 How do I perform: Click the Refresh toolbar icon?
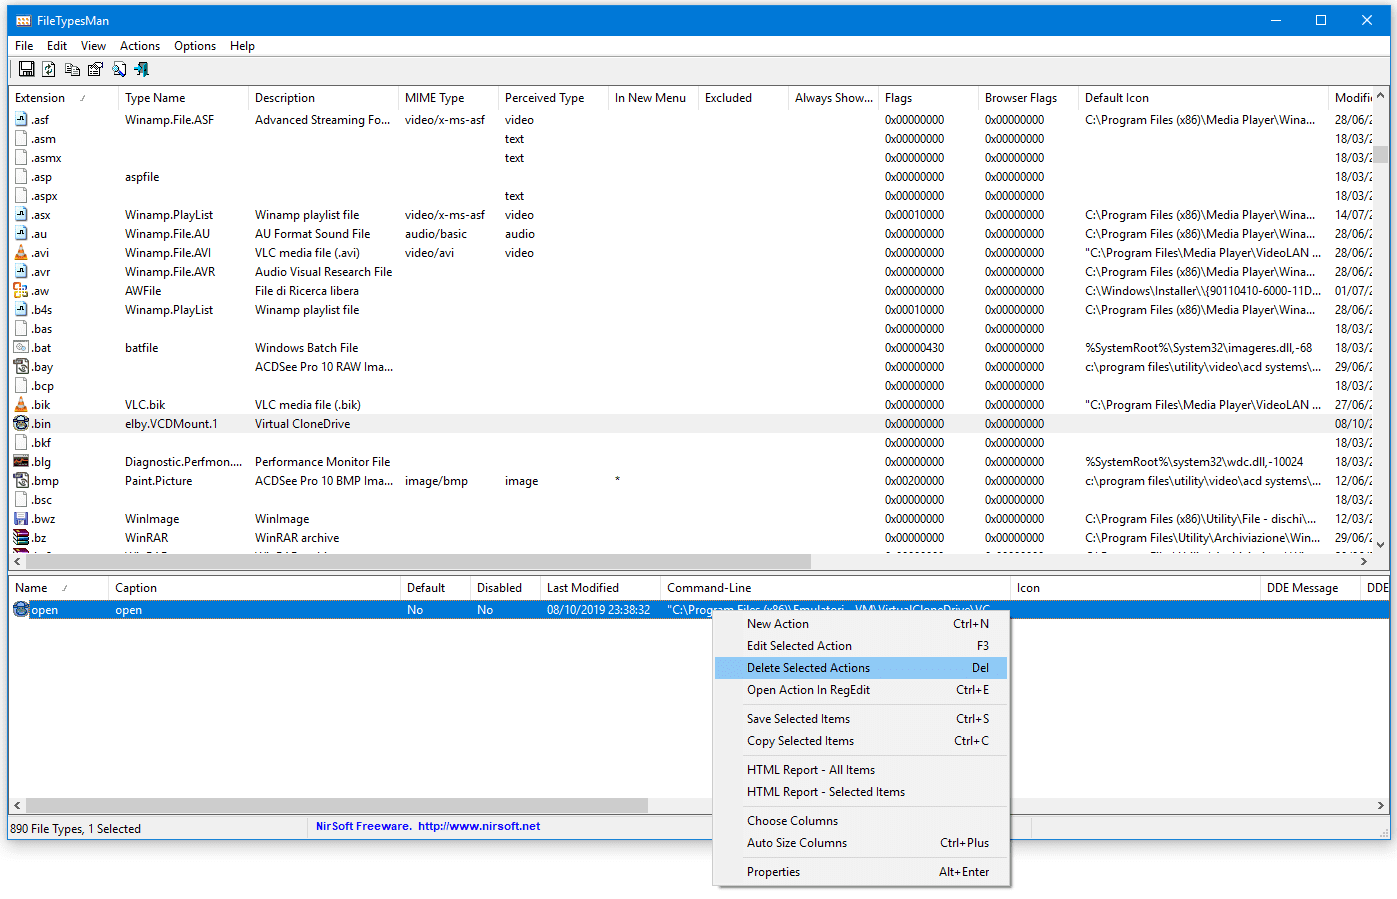coord(49,69)
